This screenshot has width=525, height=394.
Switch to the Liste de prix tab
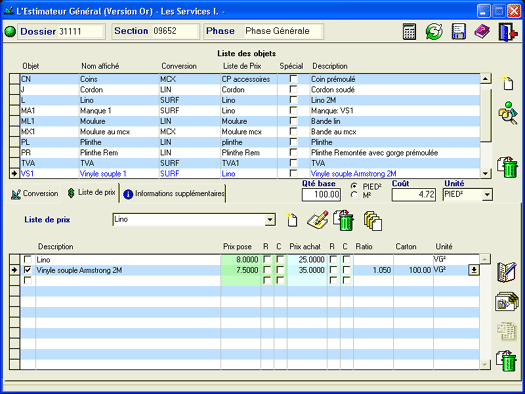click(90, 192)
